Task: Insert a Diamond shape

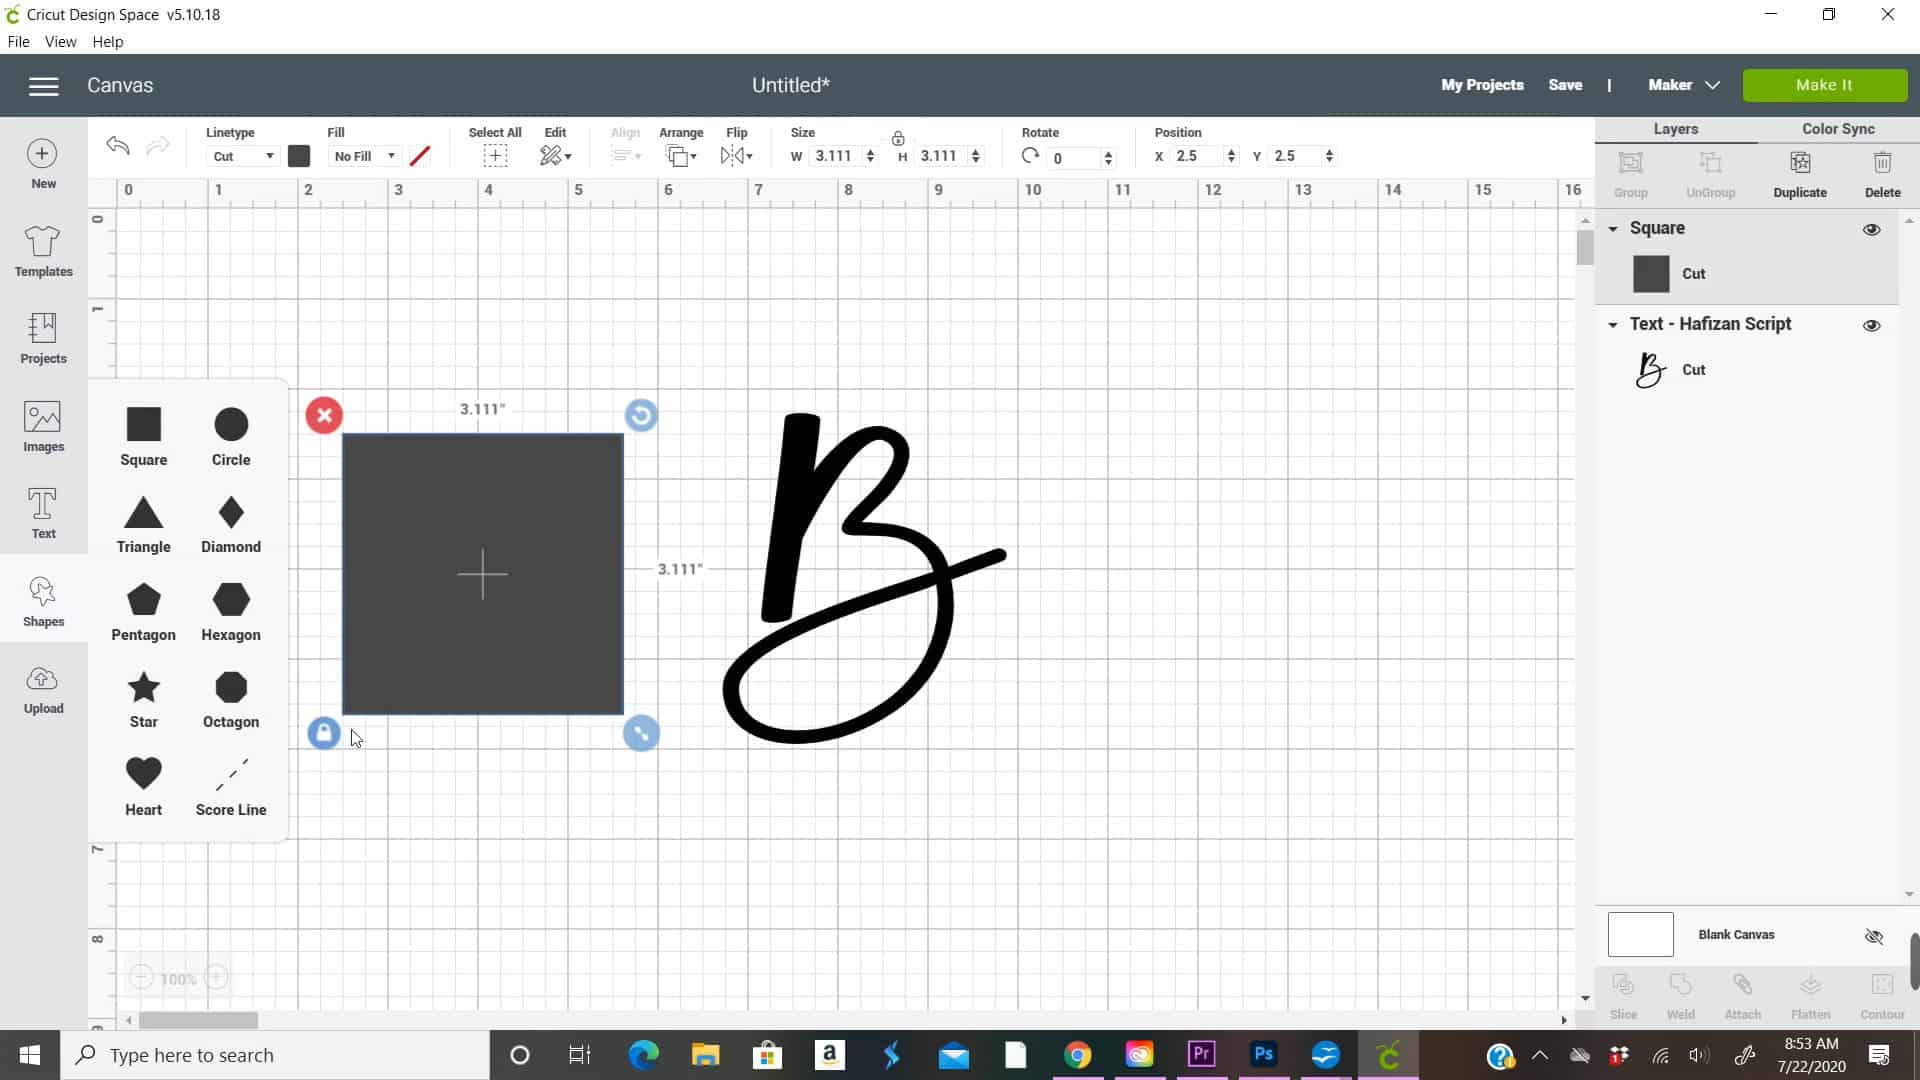Action: click(231, 524)
